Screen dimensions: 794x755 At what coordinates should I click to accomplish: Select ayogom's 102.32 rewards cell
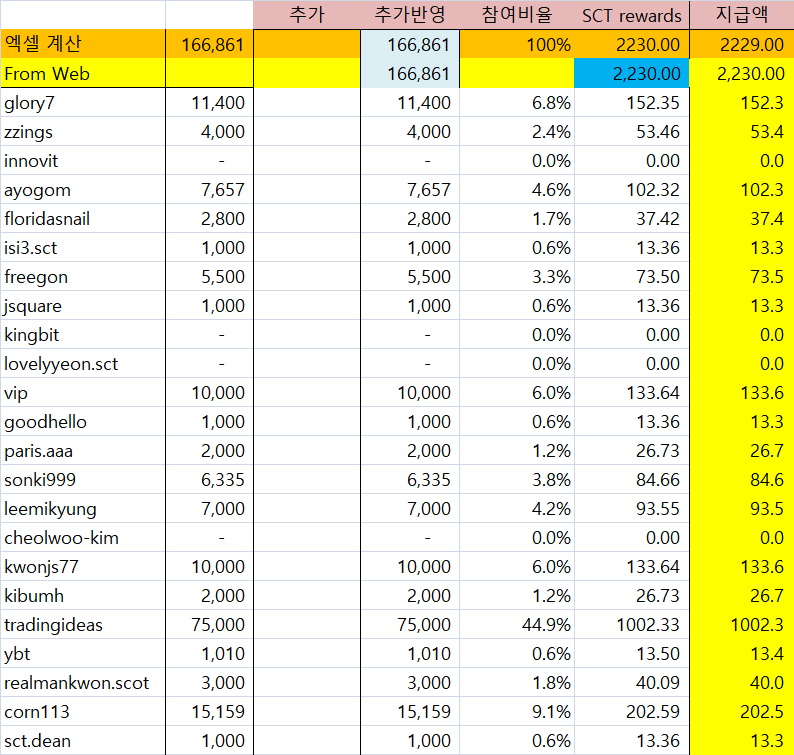point(631,190)
